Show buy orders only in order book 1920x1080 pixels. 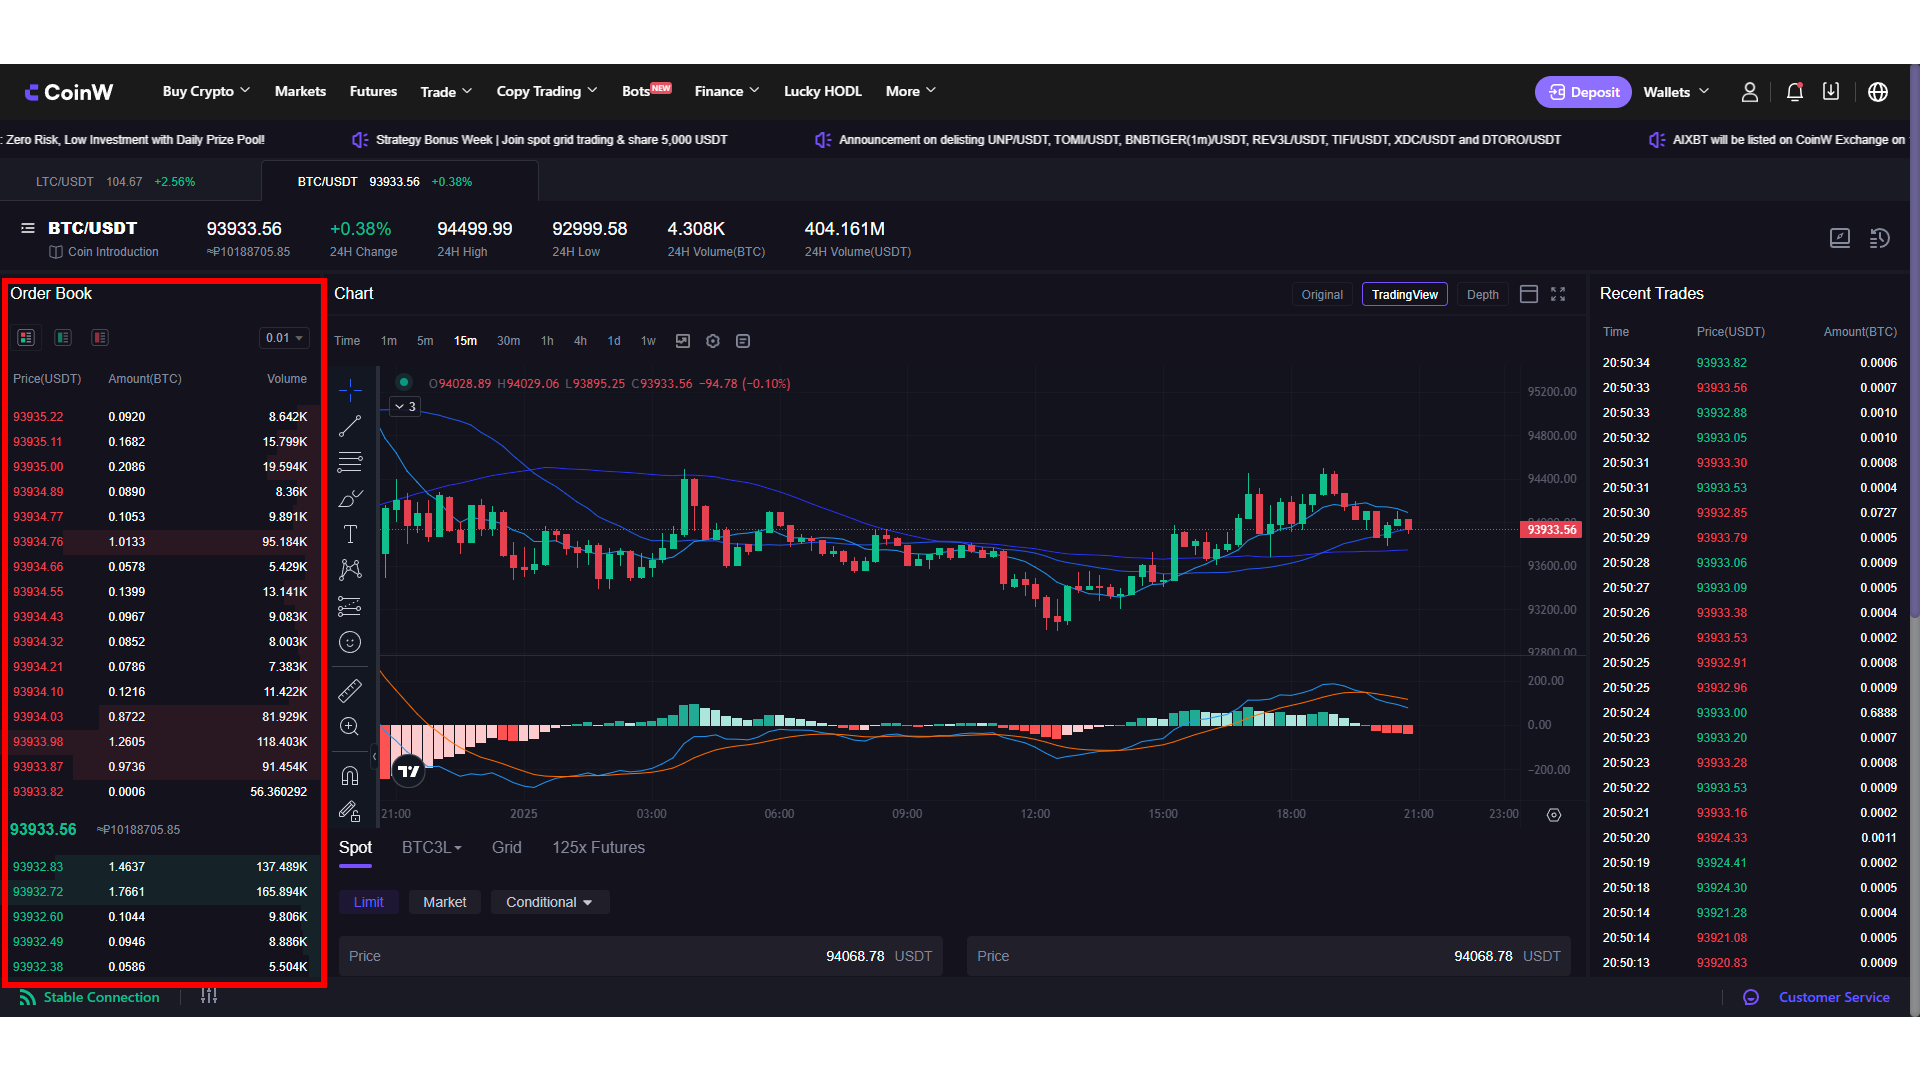[63, 338]
